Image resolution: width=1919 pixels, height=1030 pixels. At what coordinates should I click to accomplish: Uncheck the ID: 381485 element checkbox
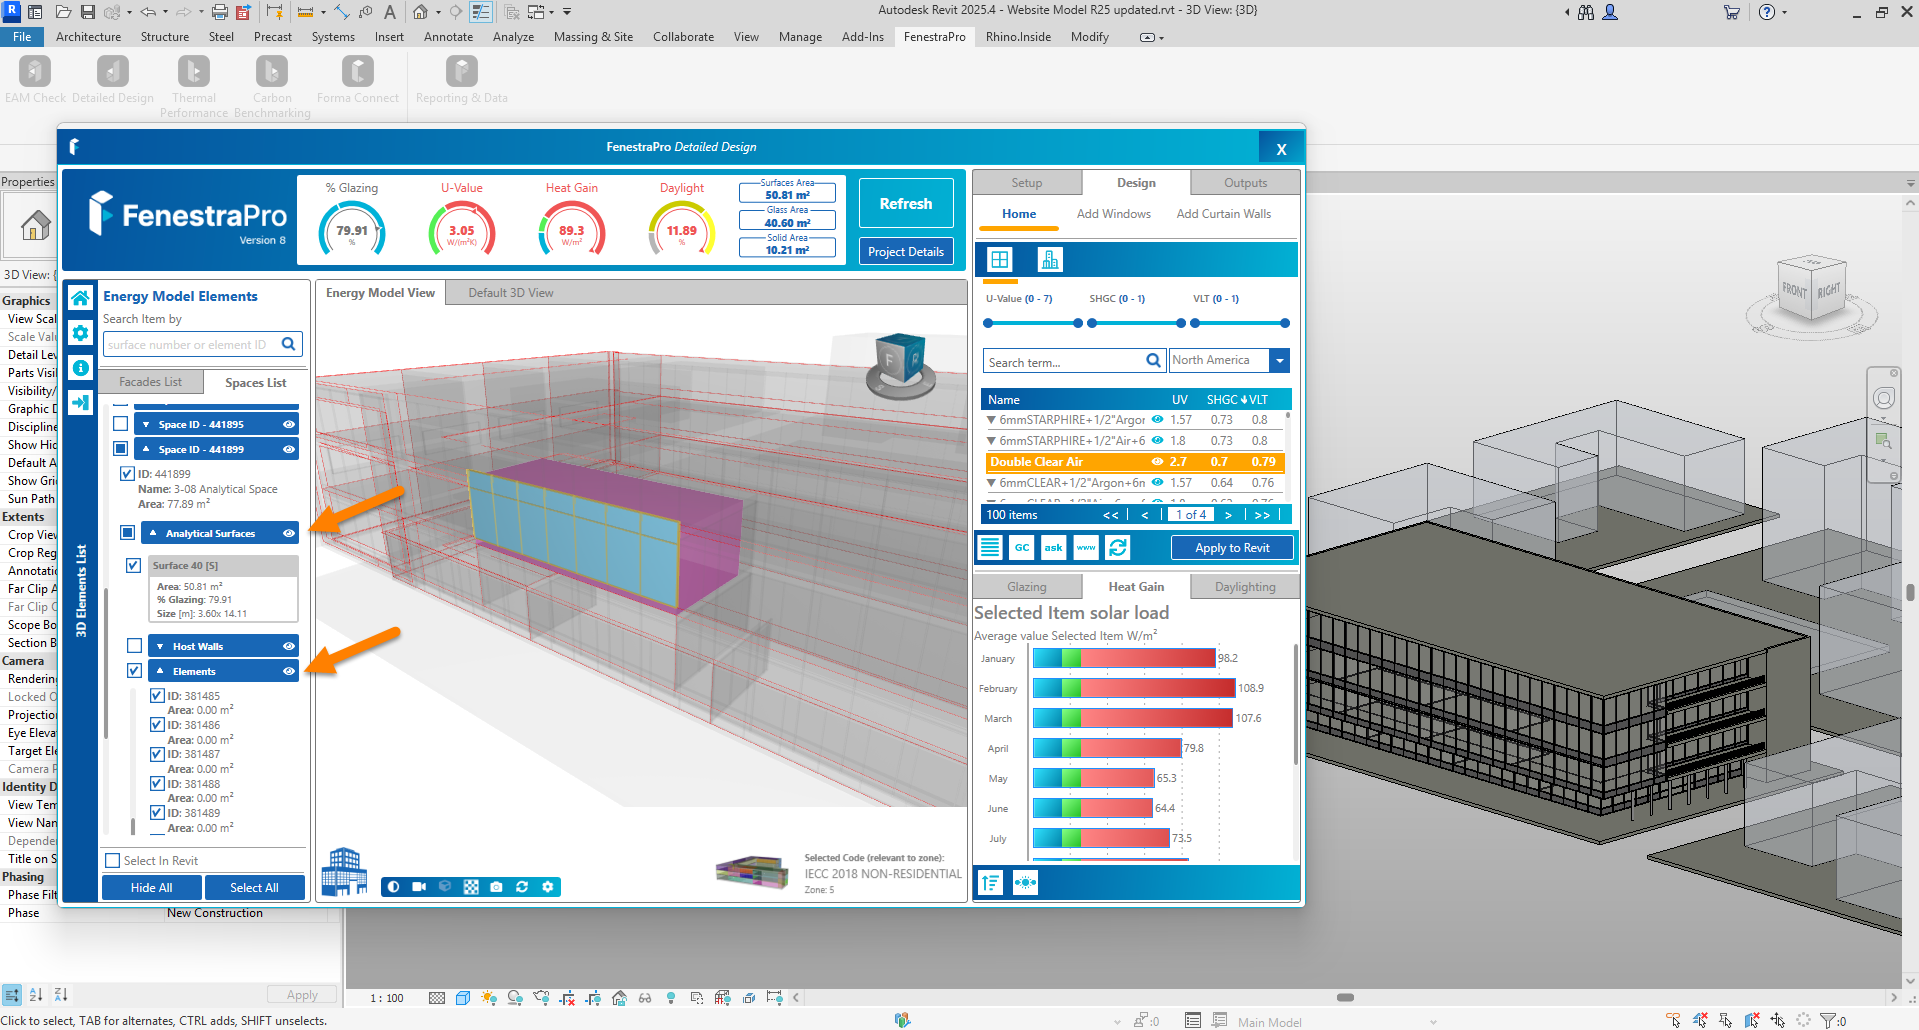pyautogui.click(x=157, y=695)
